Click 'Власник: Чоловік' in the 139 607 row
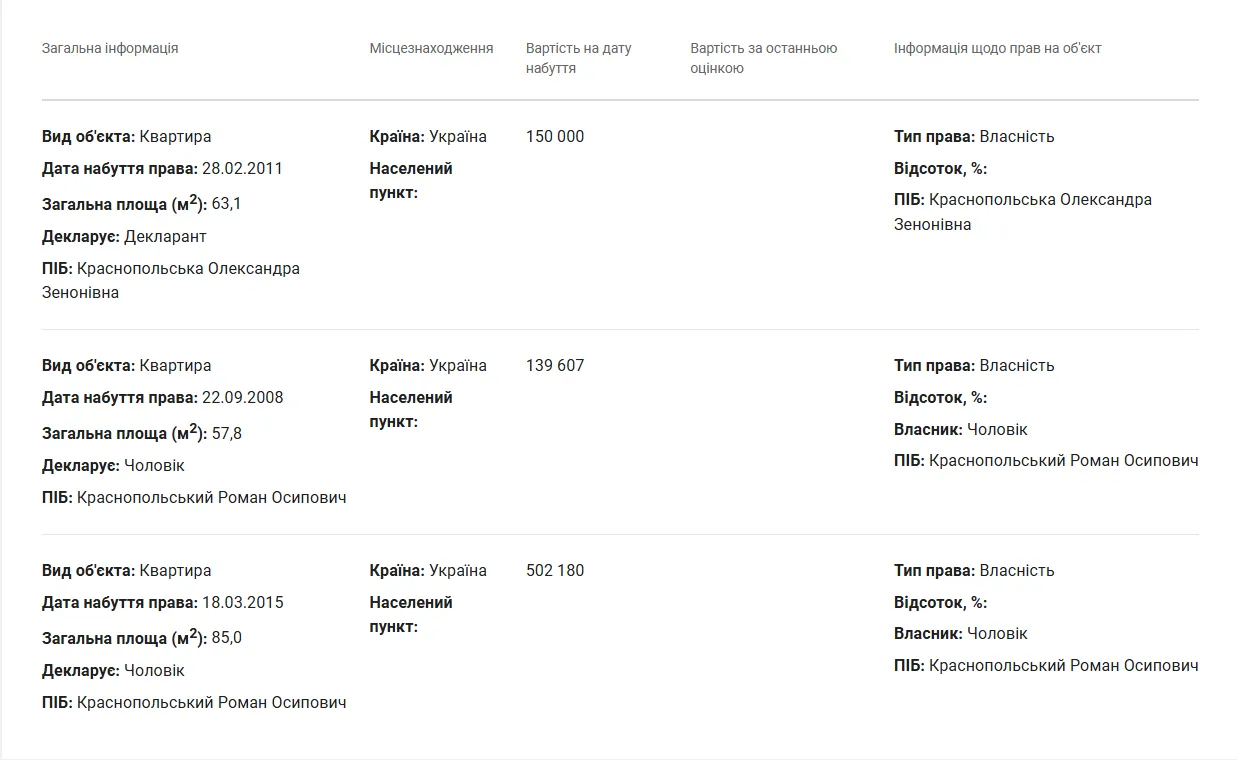Screen dimensions: 1237x760 pos(960,429)
